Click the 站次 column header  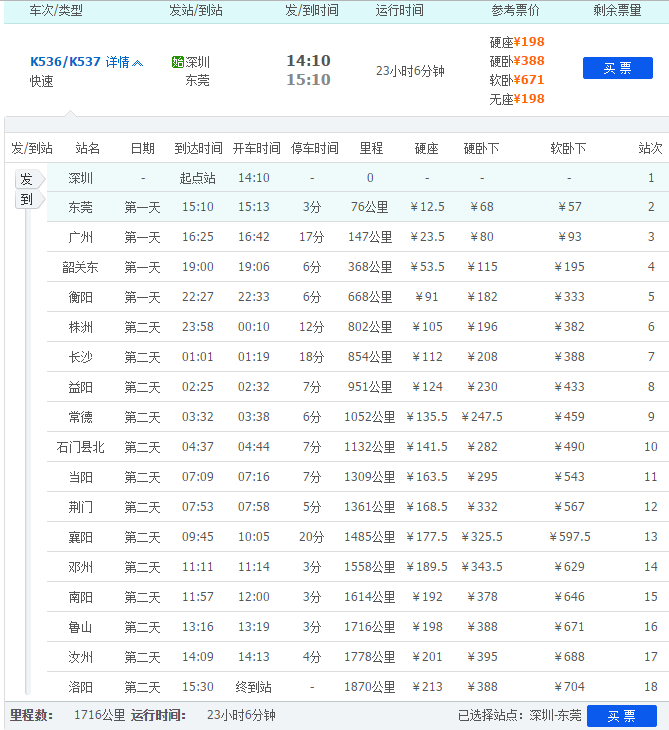click(x=650, y=148)
